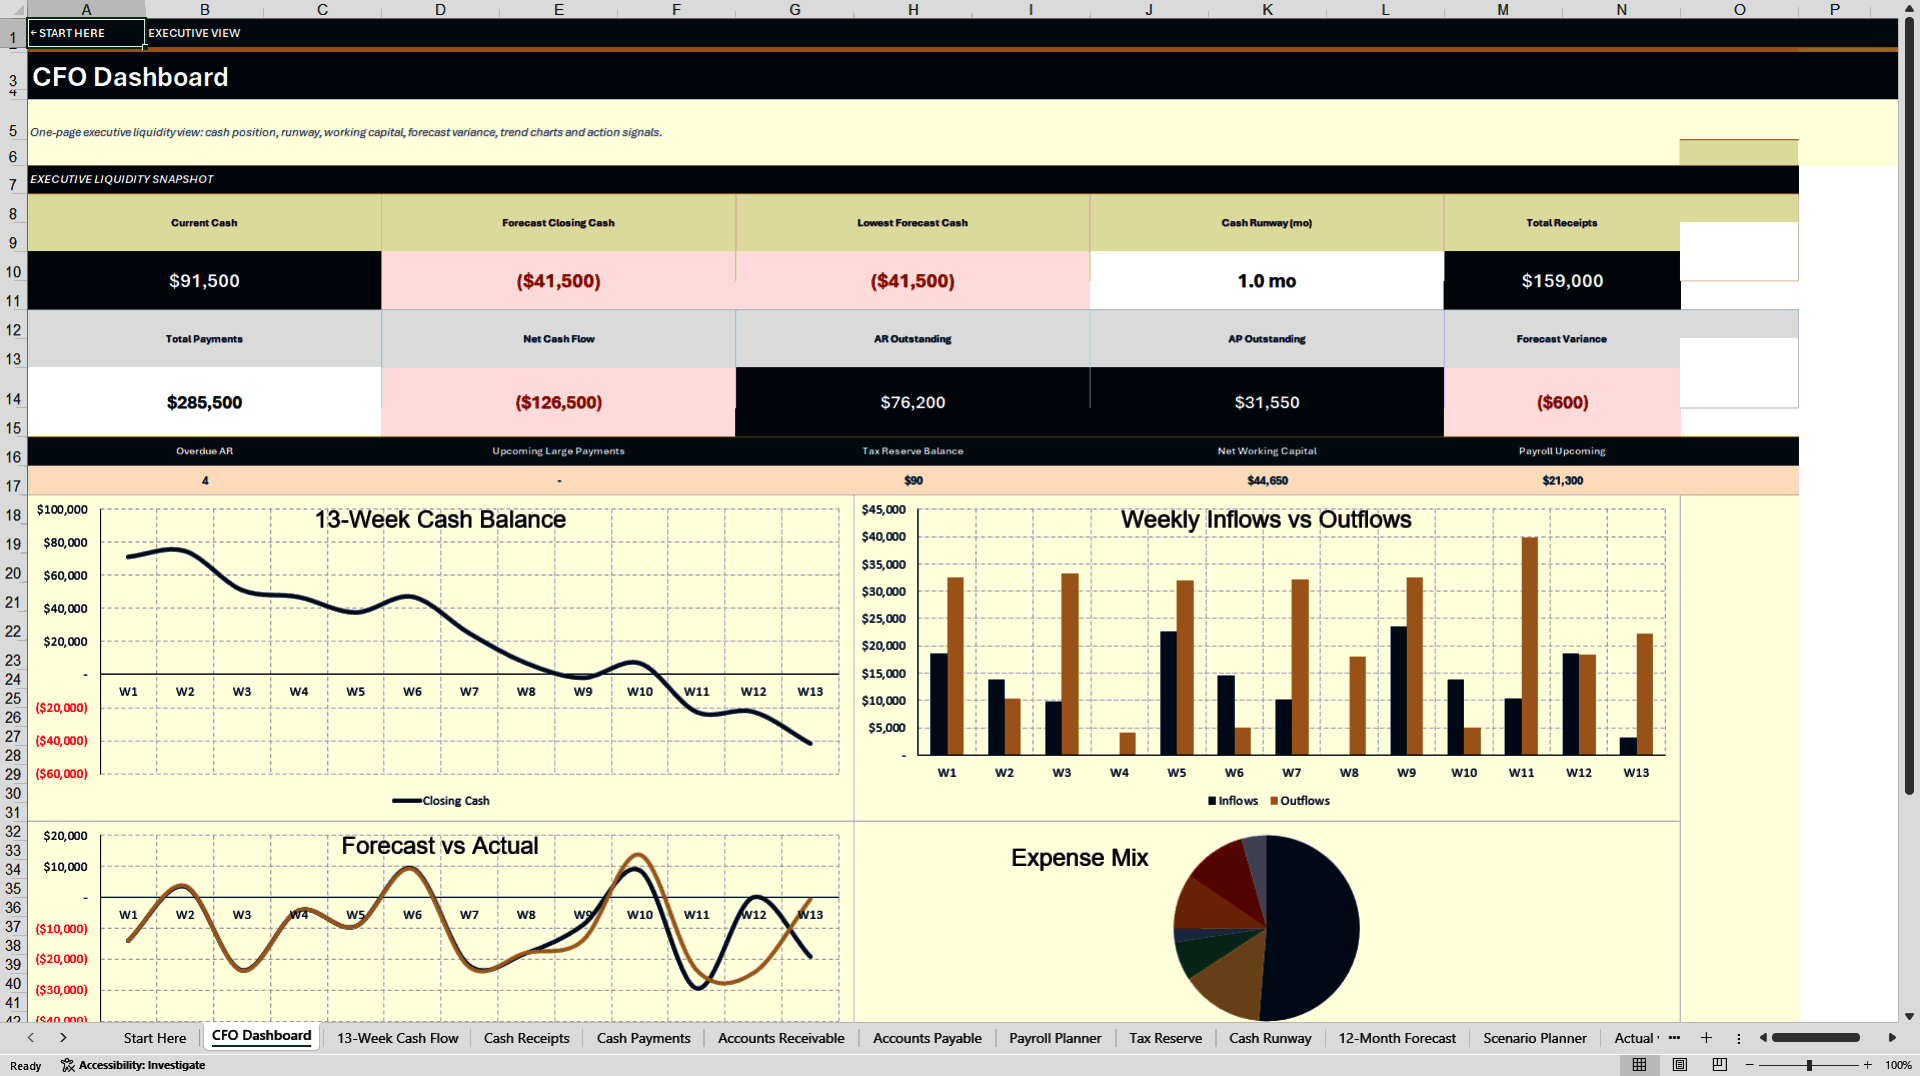Switch to the Cash Receipts sheet

pos(527,1038)
